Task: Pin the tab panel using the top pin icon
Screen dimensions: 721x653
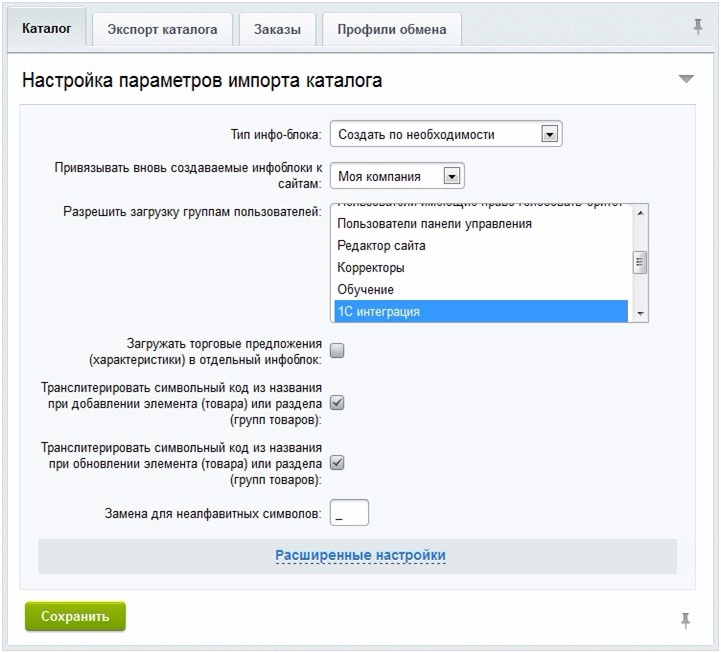Action: tap(698, 27)
